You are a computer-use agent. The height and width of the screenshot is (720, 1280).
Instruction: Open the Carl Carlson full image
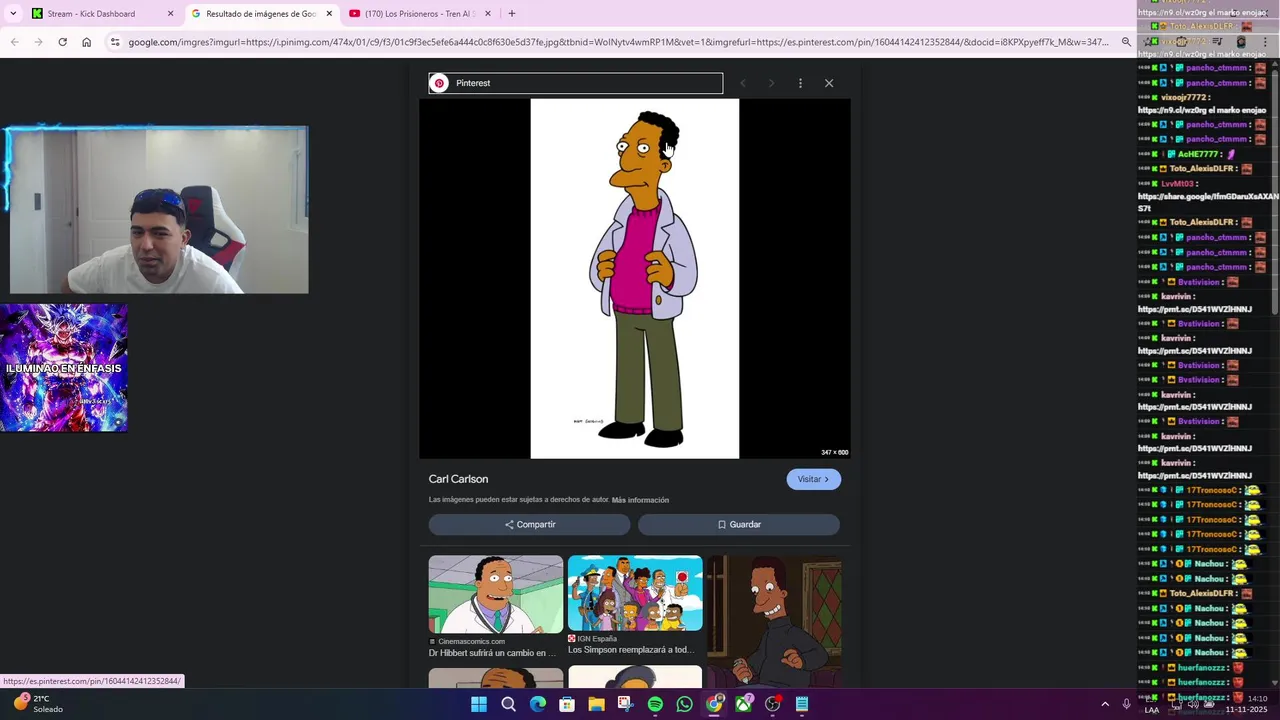coord(635,278)
